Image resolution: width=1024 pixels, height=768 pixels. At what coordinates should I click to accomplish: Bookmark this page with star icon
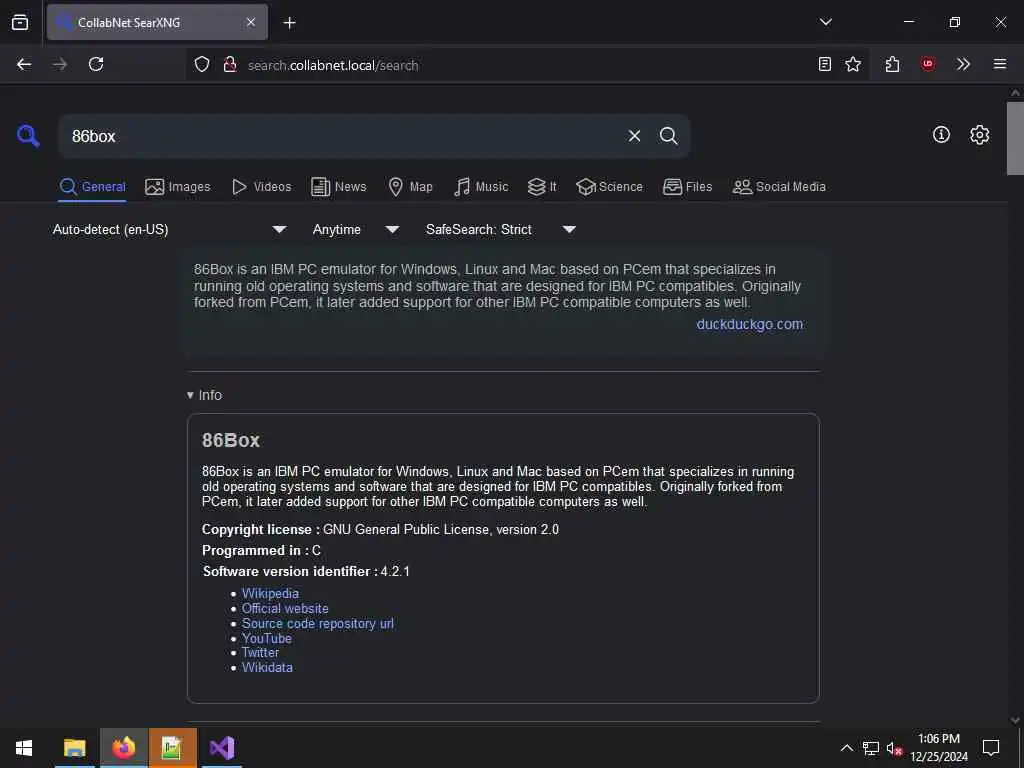click(853, 64)
